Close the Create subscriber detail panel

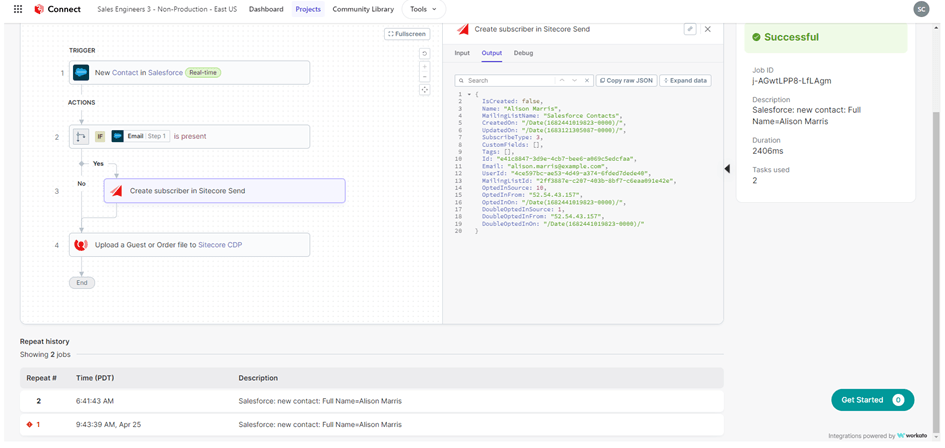coord(708,29)
